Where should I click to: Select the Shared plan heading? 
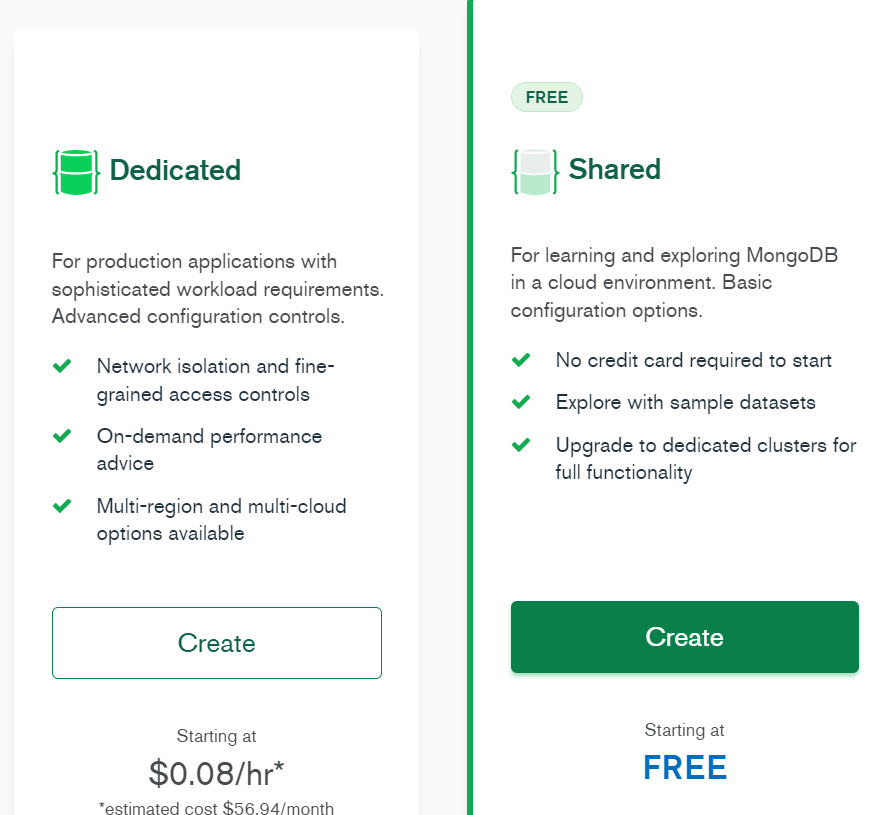pyautogui.click(x=614, y=169)
